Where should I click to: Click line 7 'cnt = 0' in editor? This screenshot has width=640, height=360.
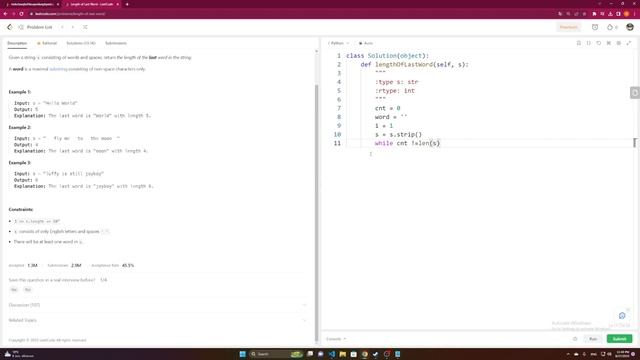pos(388,108)
